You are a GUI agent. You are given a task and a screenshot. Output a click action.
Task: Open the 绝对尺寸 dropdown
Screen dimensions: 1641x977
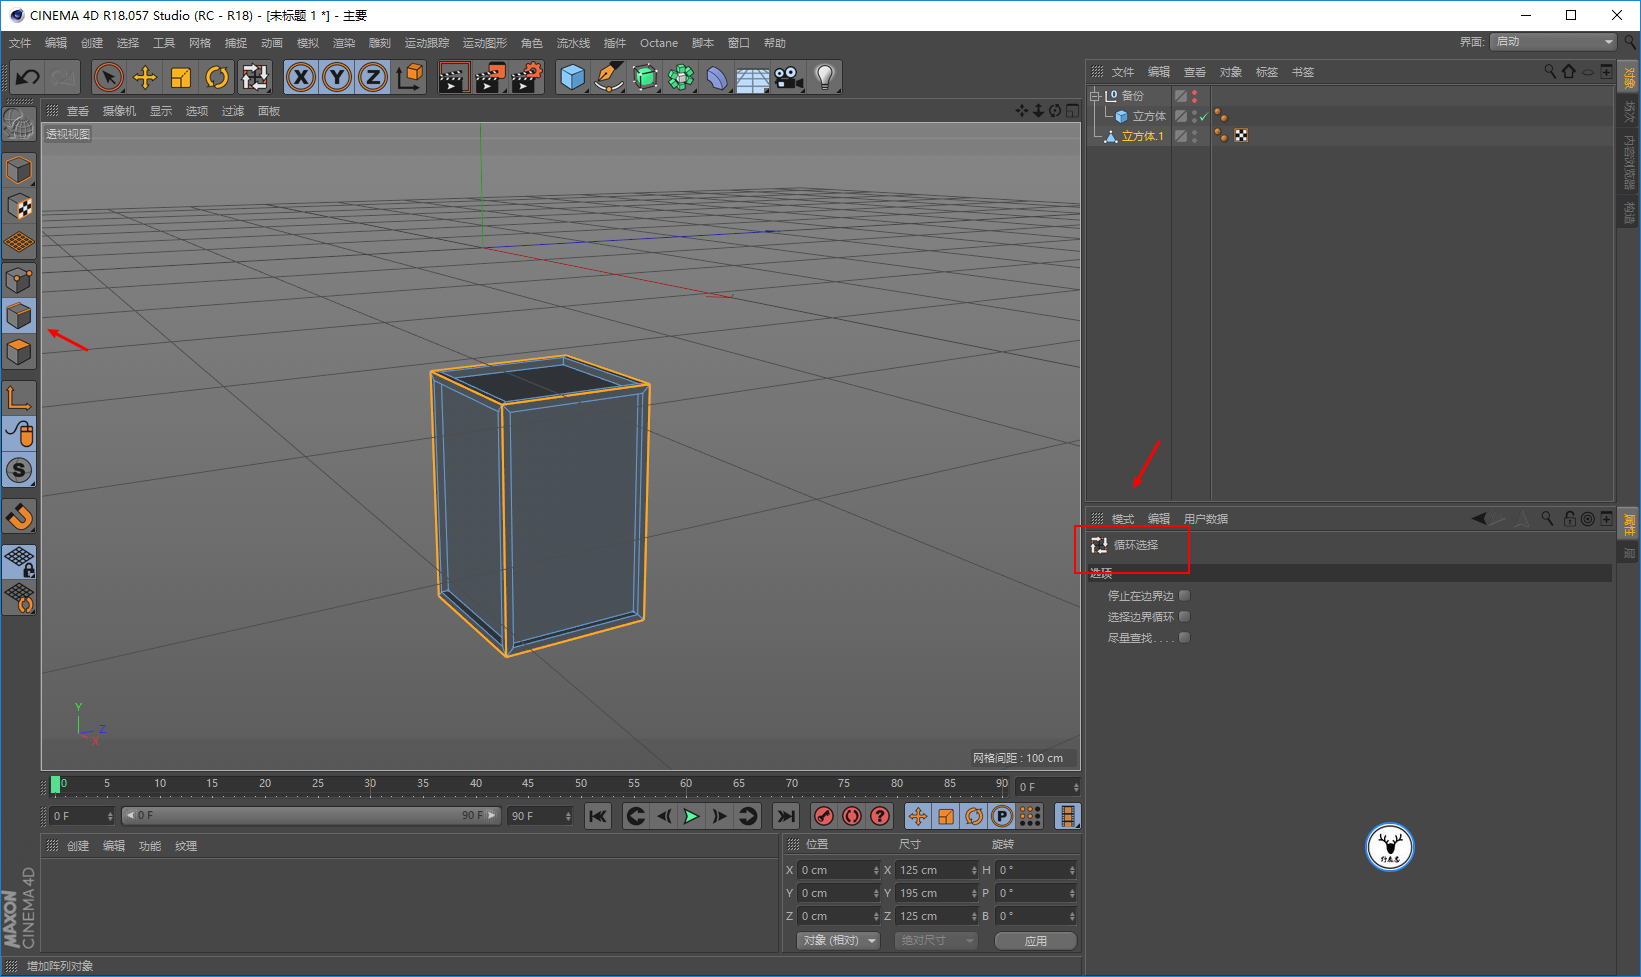[x=936, y=941]
